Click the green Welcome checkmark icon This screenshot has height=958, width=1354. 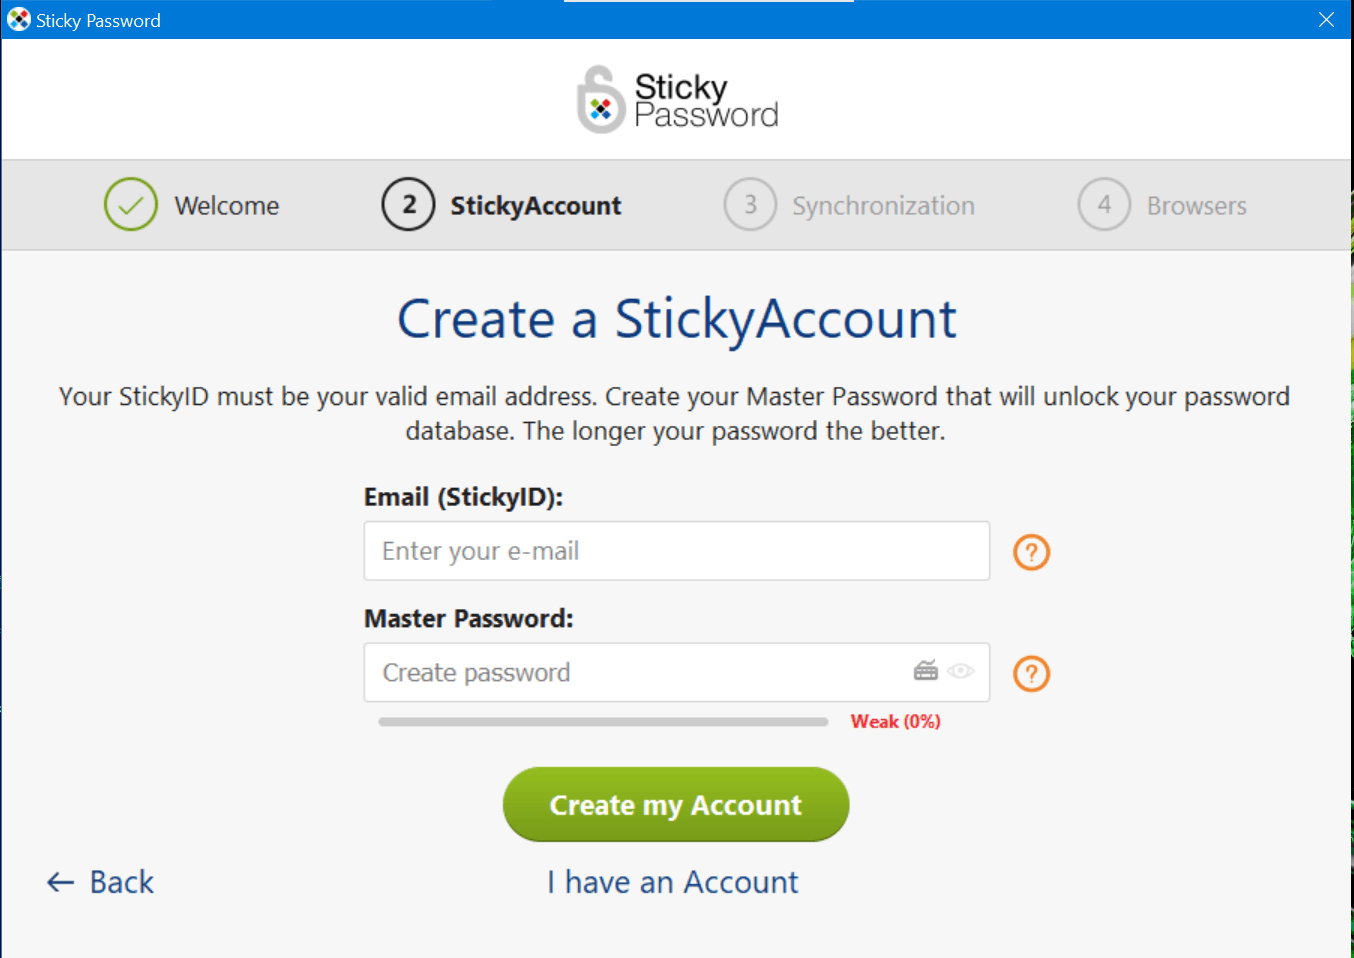(130, 204)
